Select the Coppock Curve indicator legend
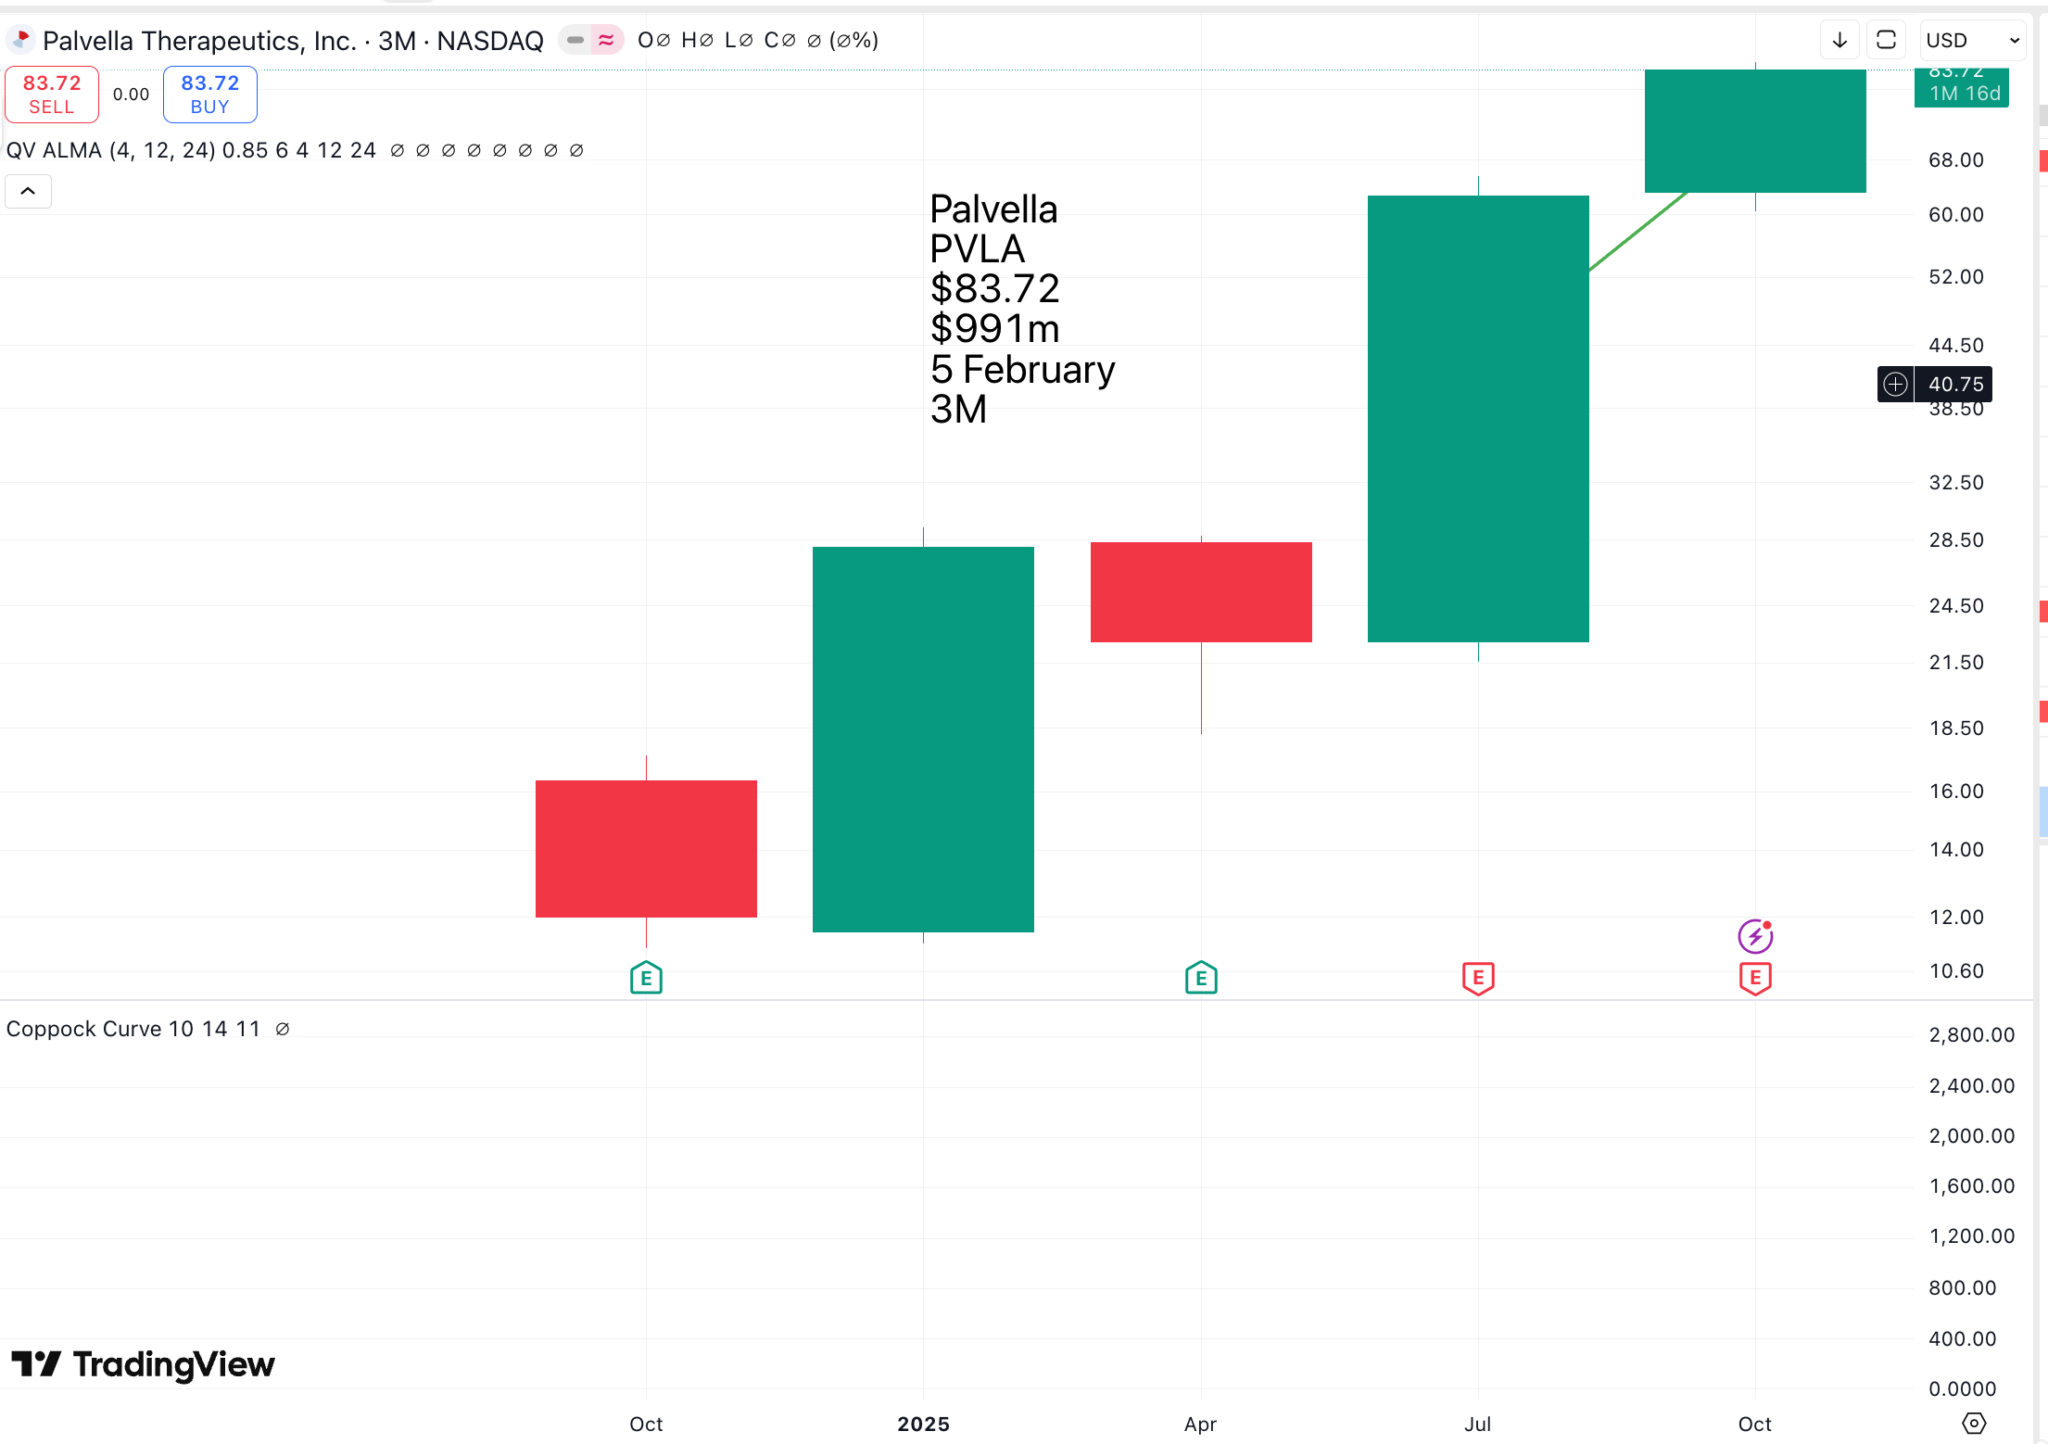 point(133,1029)
